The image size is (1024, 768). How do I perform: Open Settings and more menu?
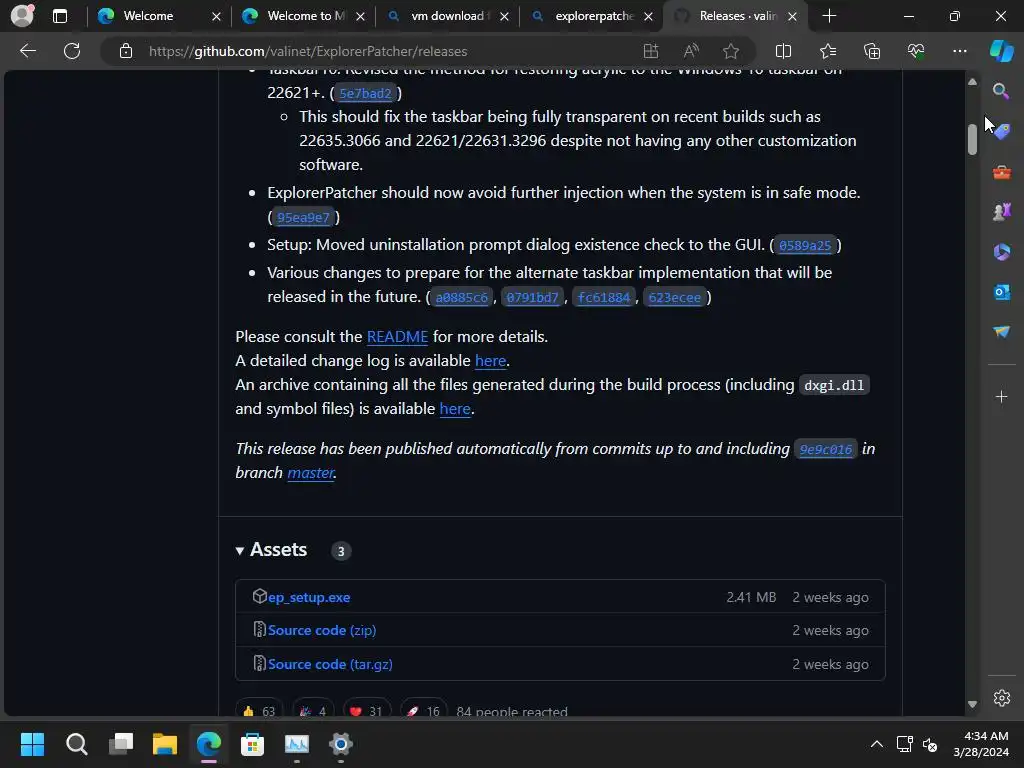click(959, 51)
